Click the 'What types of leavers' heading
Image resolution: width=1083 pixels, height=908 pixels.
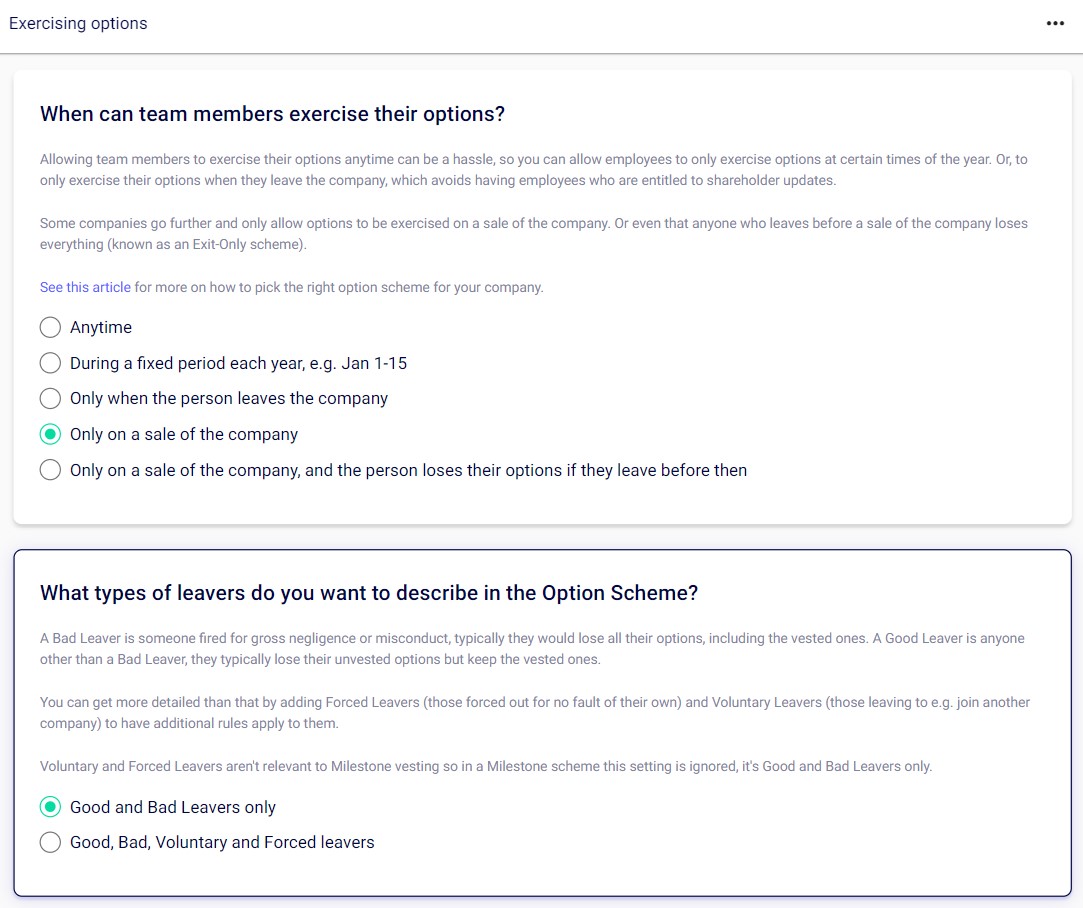[368, 593]
